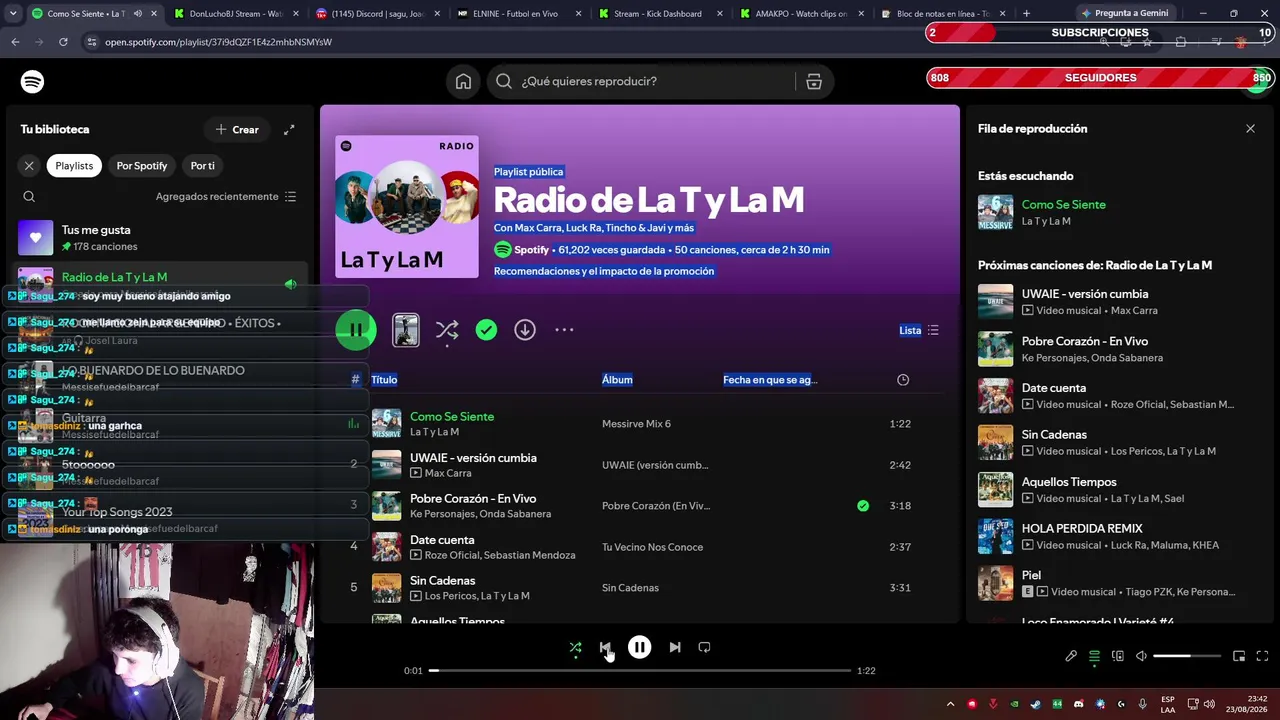This screenshot has height=720, width=1280.
Task: Open Connect to a device icon
Action: [x=1118, y=657]
